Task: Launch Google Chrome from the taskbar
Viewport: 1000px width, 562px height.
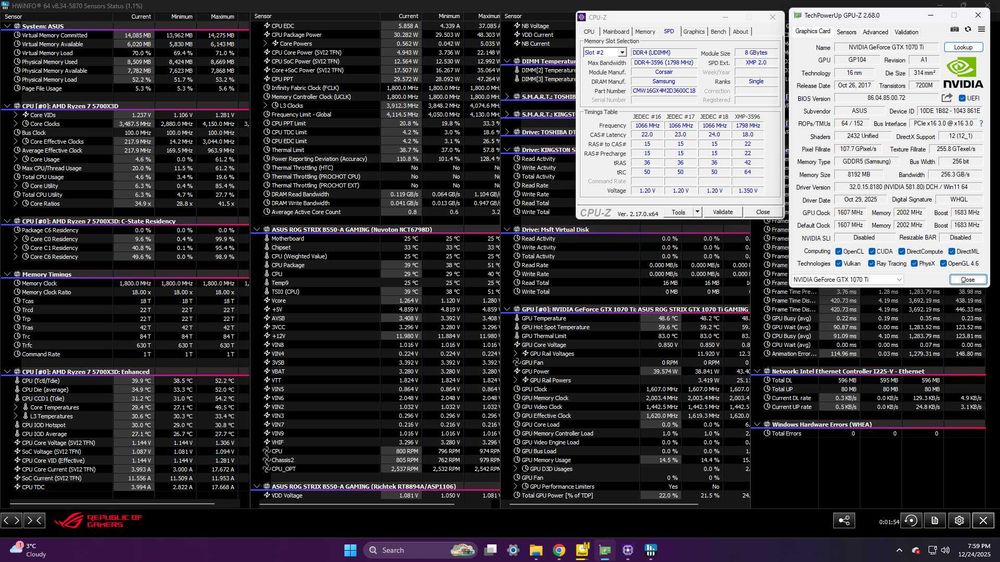Action: pyautogui.click(x=559, y=550)
